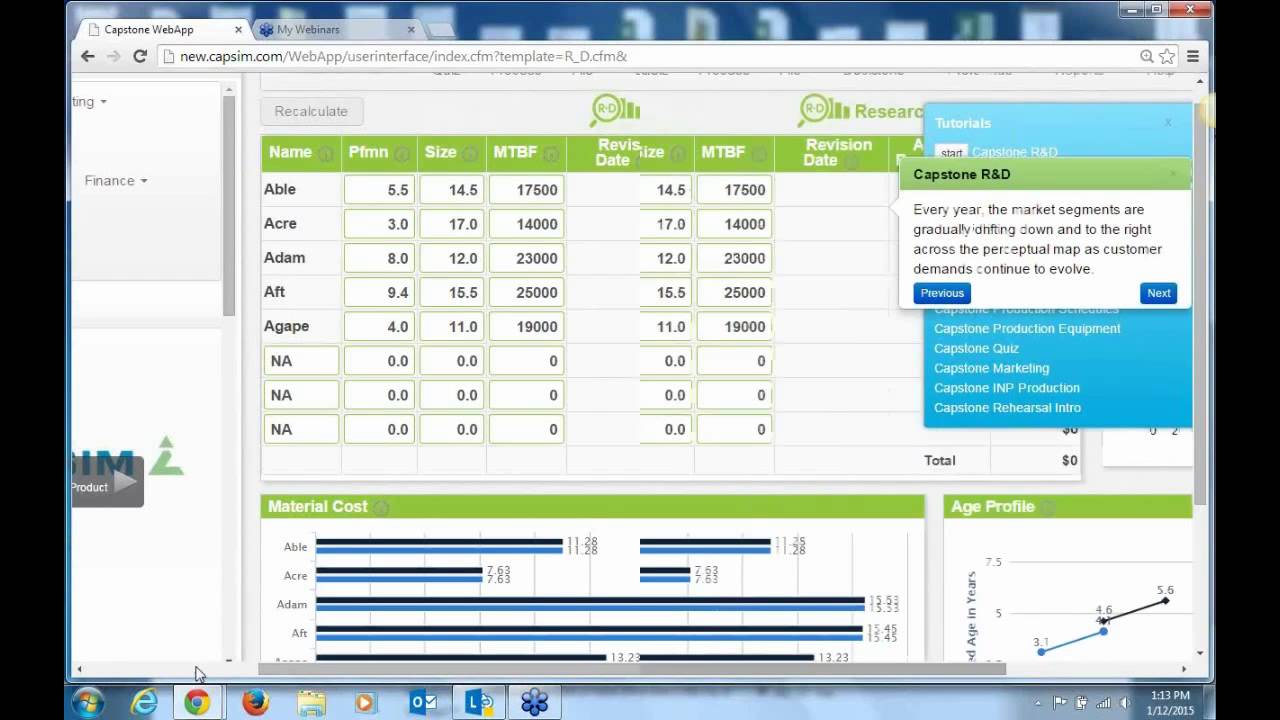1280x720 pixels.
Task: Open the volume speaker tray icon
Action: (x=1126, y=703)
